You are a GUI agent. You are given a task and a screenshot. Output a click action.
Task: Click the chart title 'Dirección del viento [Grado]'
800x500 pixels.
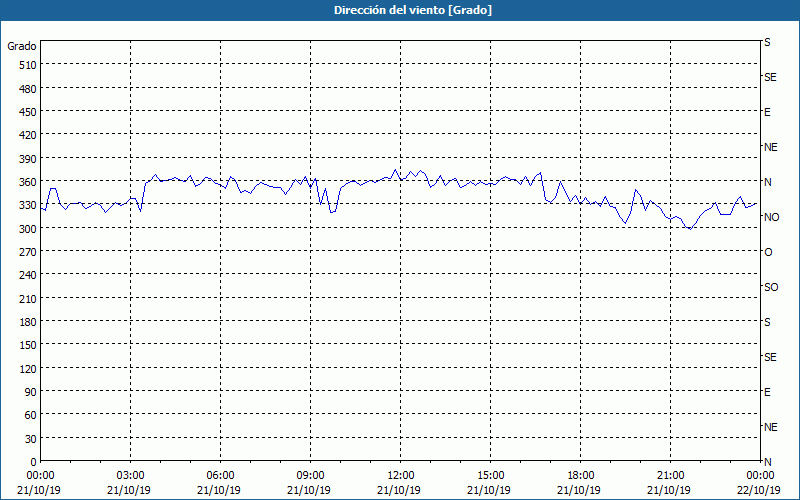pos(413,10)
